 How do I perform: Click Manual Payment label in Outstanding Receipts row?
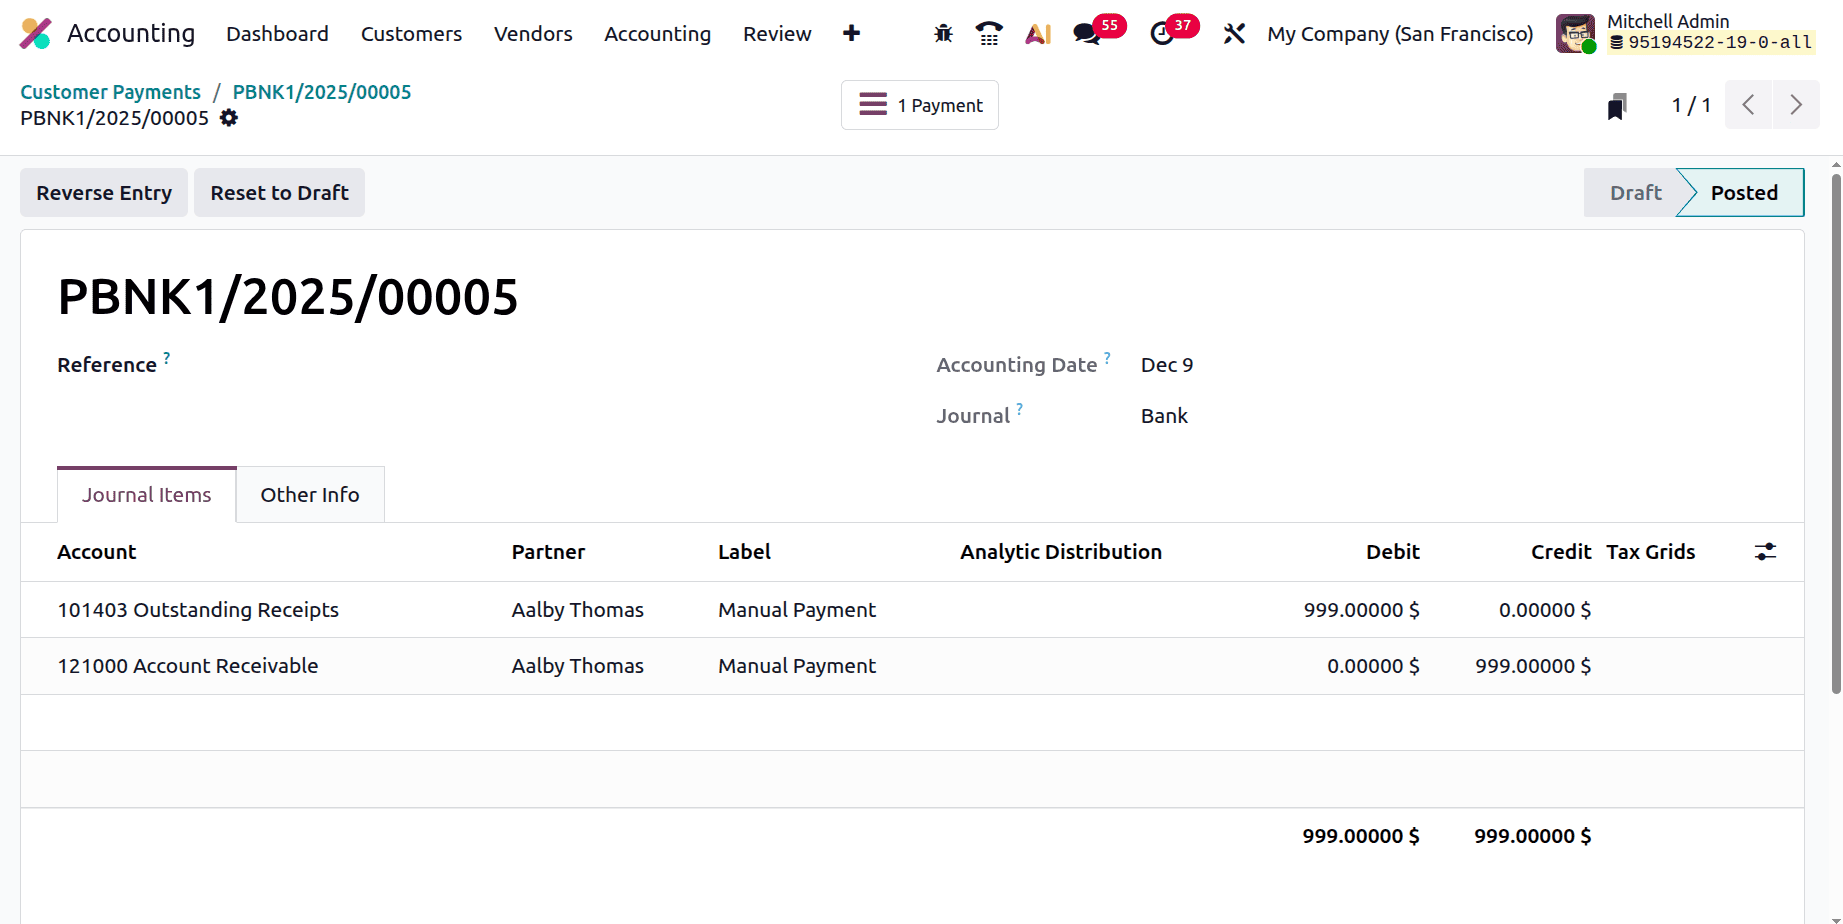(797, 610)
